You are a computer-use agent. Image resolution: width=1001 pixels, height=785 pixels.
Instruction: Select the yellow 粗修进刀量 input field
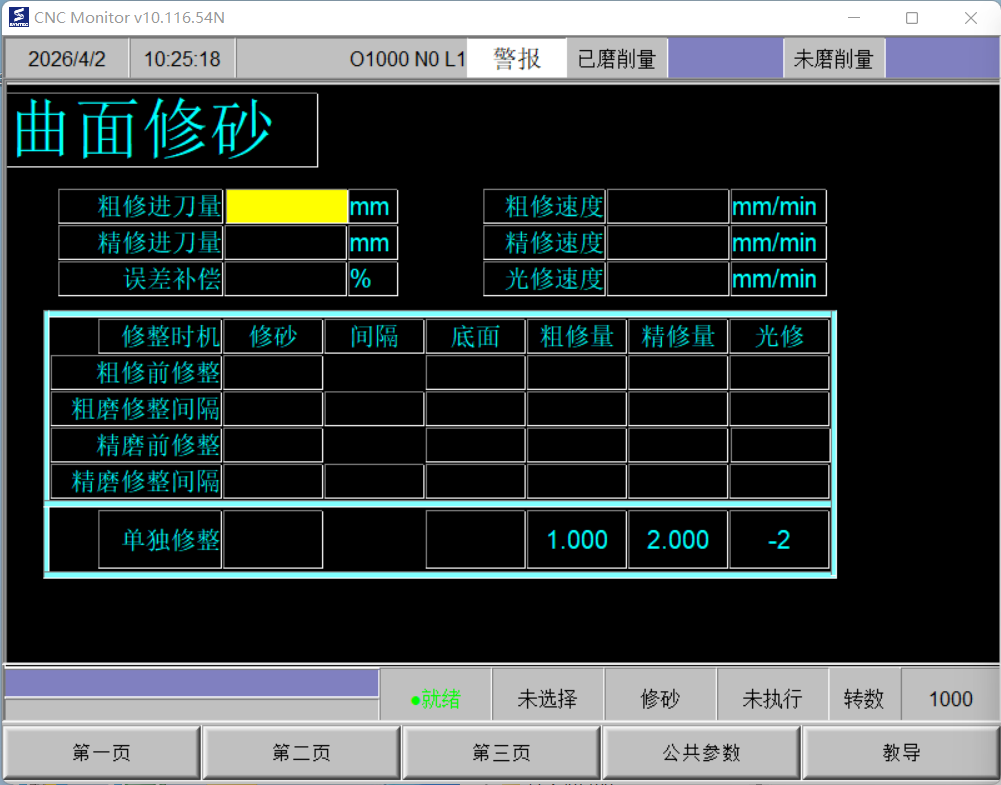pyautogui.click(x=287, y=207)
